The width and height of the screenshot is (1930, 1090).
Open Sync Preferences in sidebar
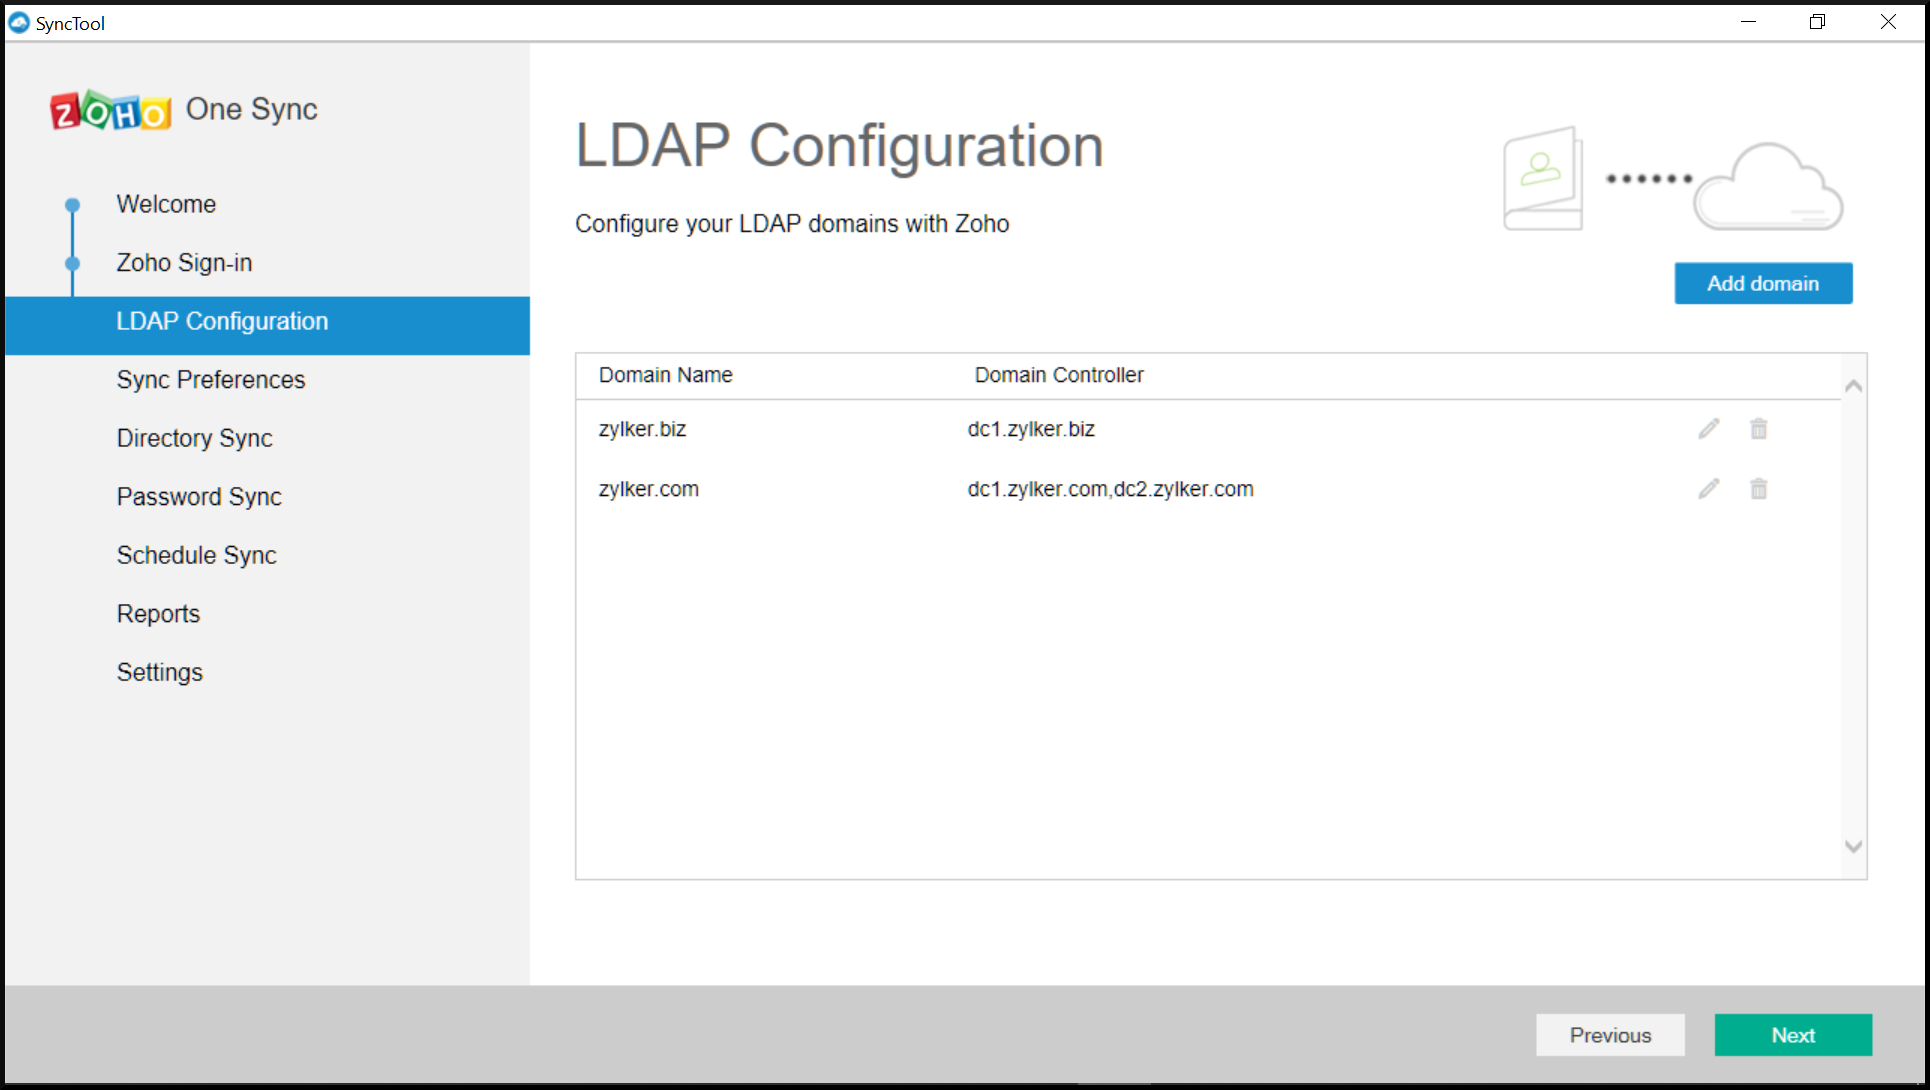point(210,380)
